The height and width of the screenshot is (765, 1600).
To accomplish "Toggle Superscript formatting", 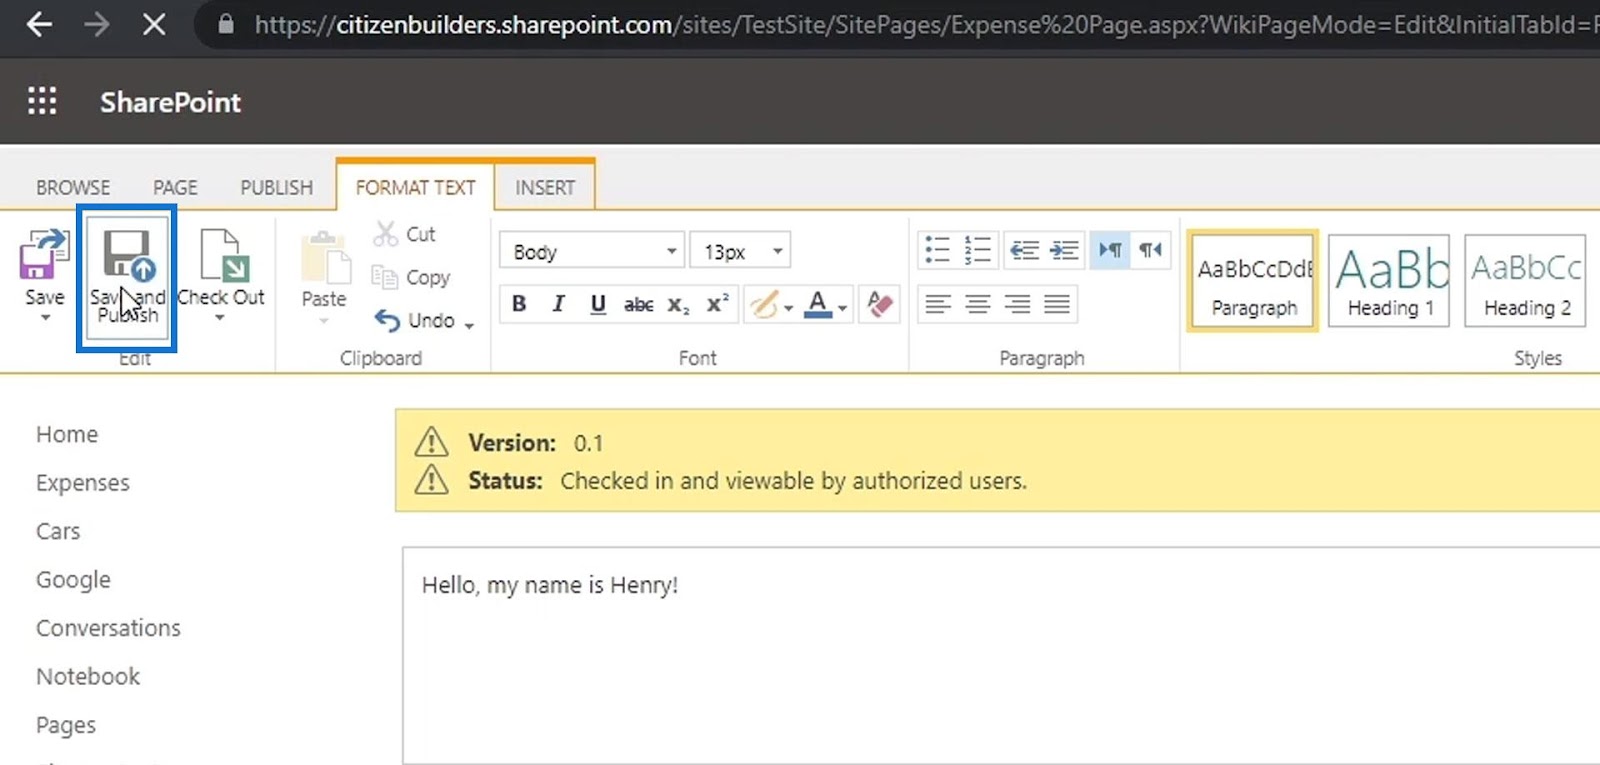I will point(718,304).
